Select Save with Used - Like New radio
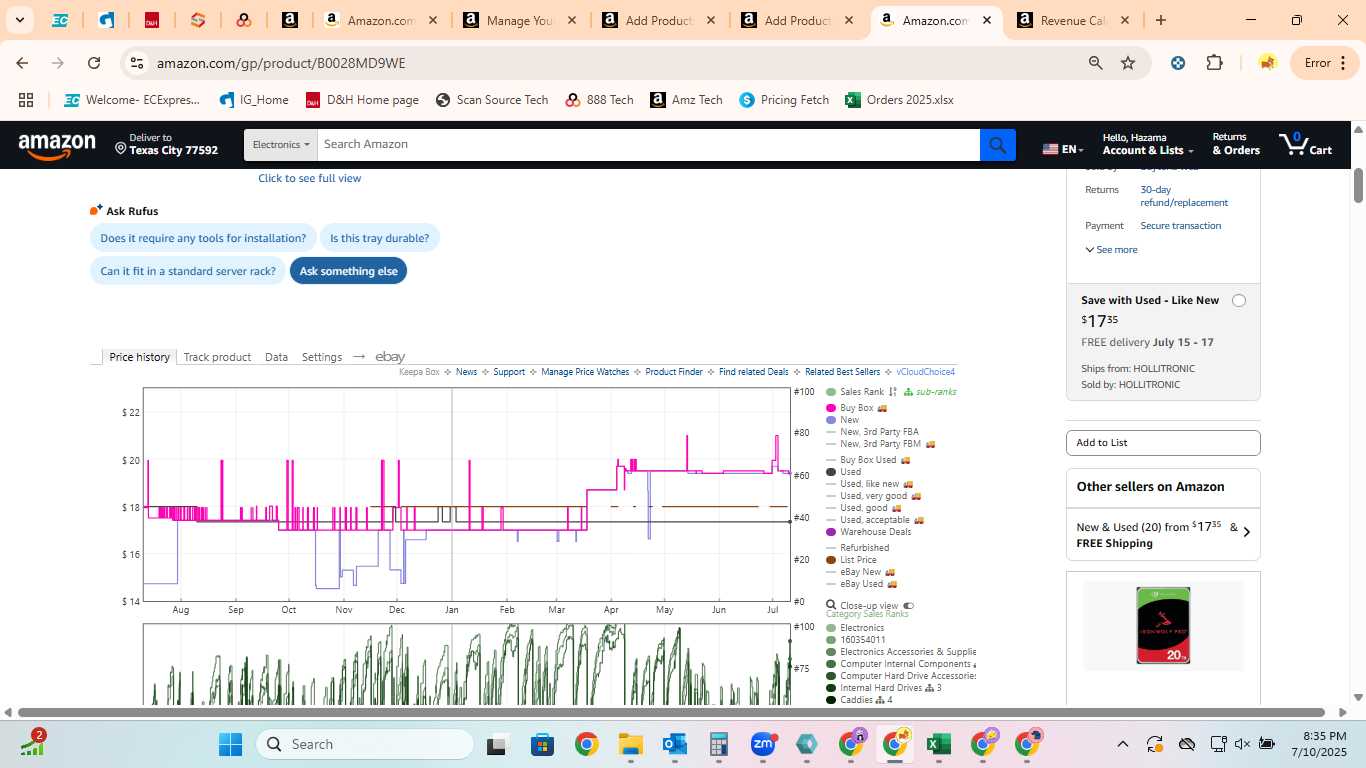The image size is (1366, 768). pos(1239,301)
